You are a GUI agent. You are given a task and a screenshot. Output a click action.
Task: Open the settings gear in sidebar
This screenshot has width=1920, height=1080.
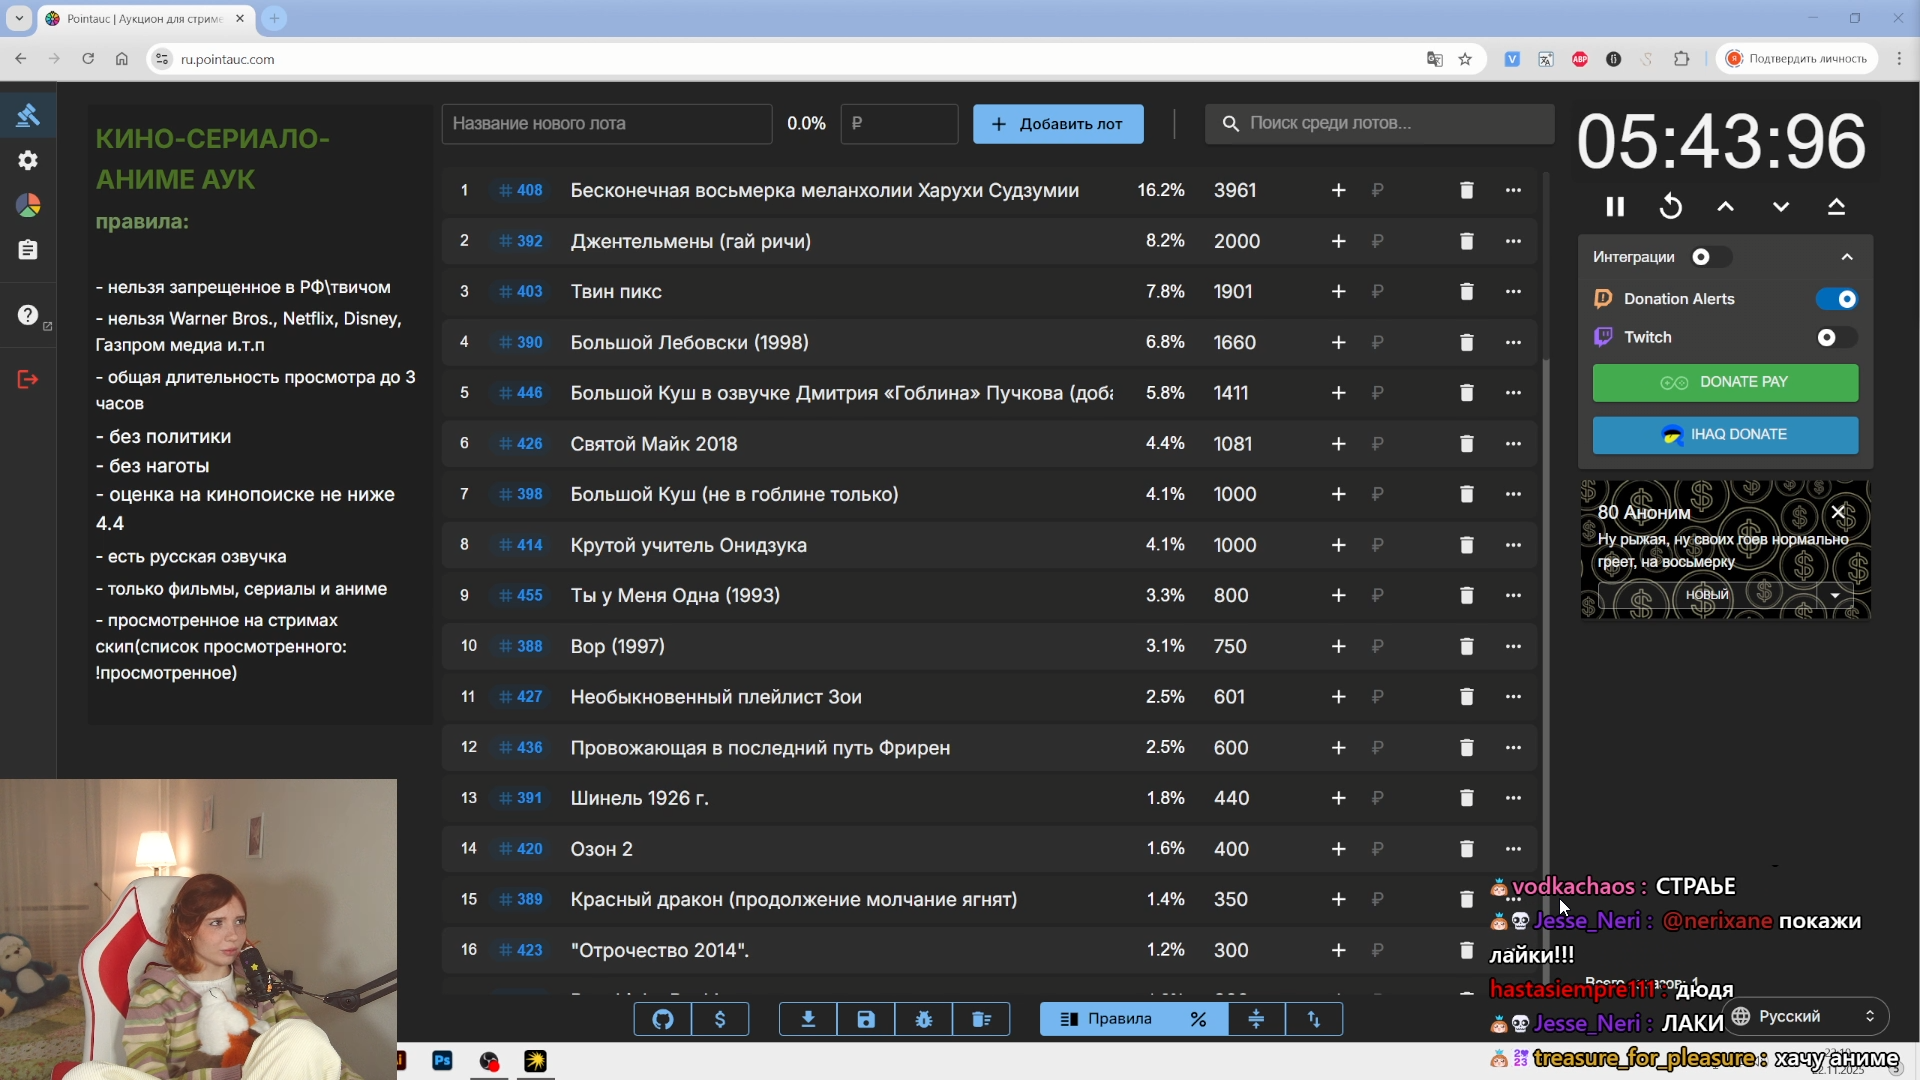[x=28, y=160]
